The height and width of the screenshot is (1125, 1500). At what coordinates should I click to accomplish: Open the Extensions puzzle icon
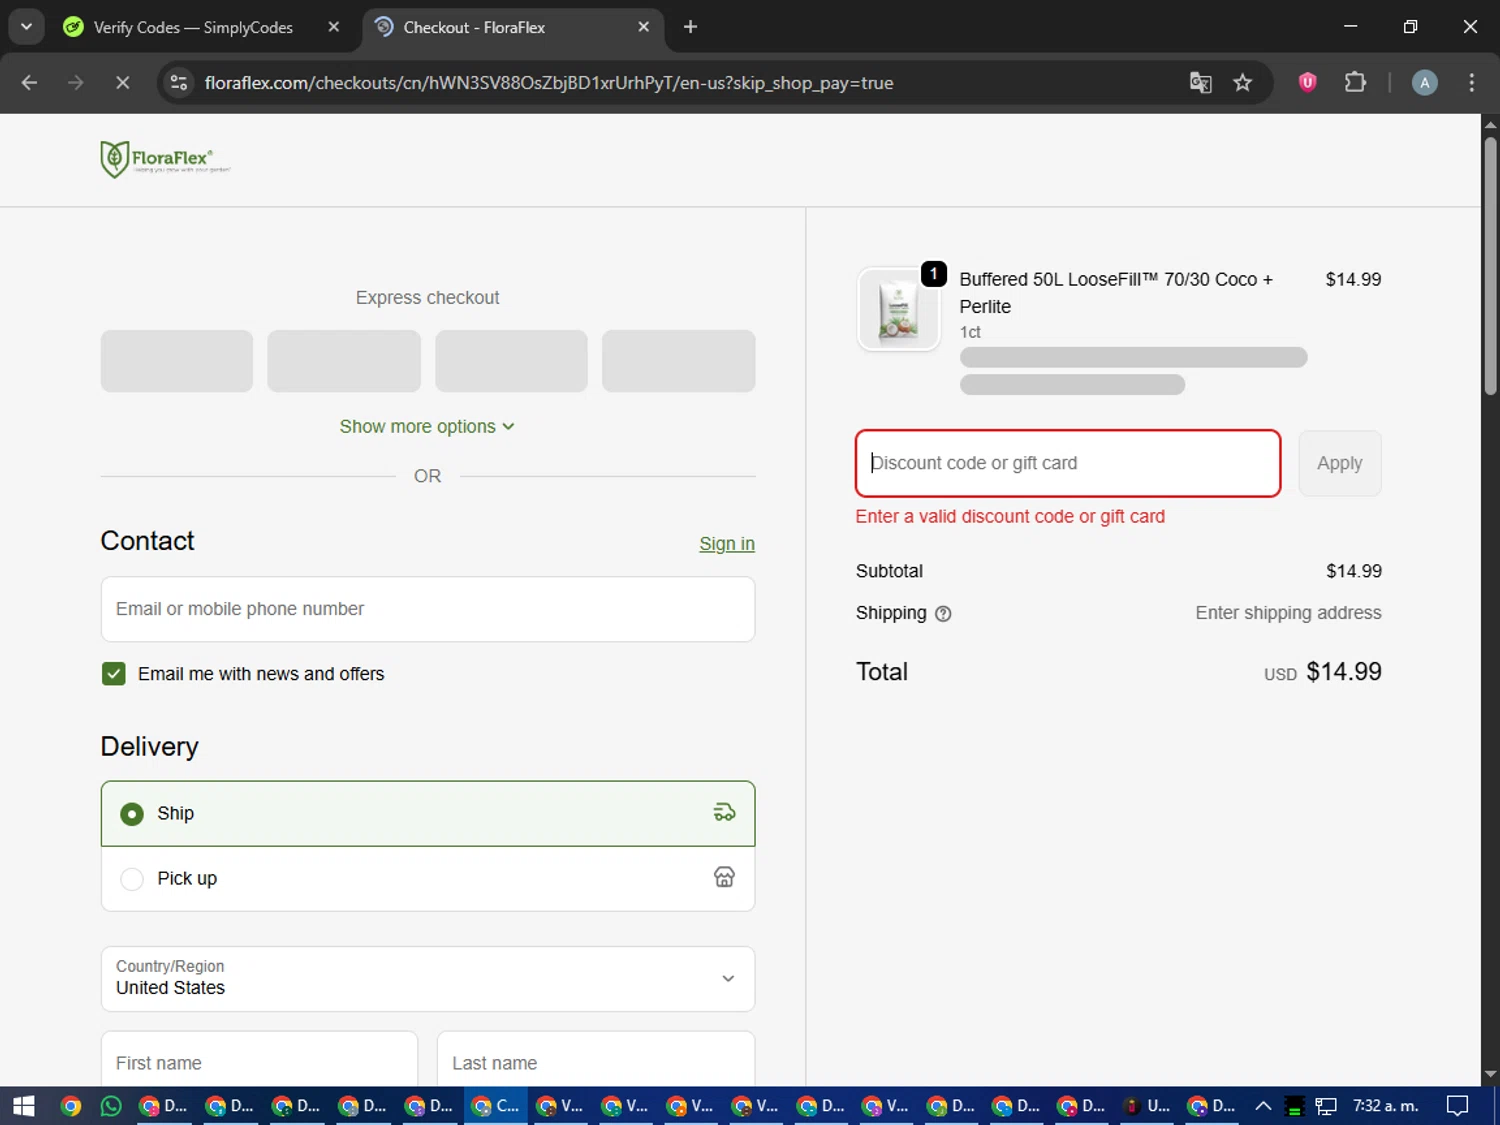(x=1355, y=82)
